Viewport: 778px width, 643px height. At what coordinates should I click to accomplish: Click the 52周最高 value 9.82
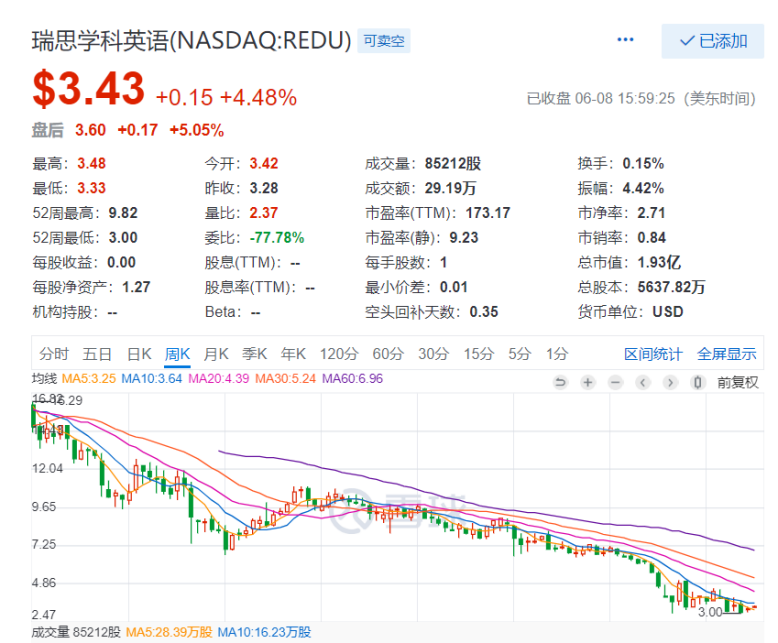pyautogui.click(x=123, y=213)
